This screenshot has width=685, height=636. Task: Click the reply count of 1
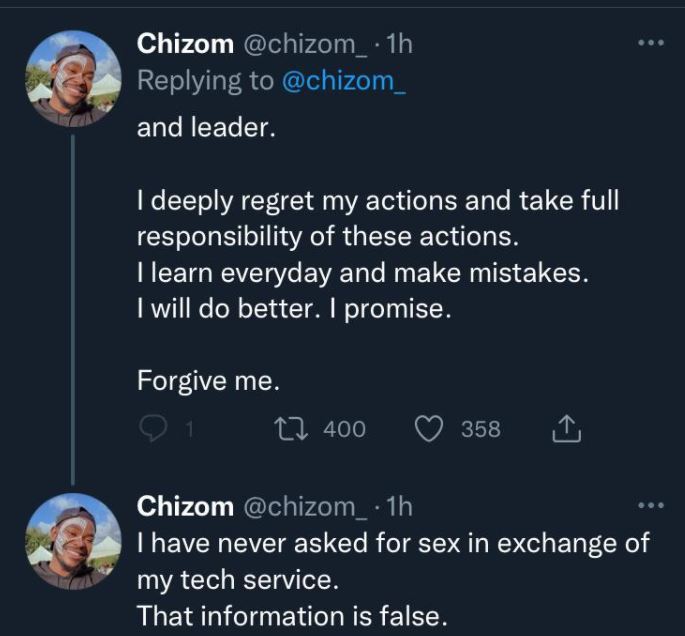click(x=188, y=429)
